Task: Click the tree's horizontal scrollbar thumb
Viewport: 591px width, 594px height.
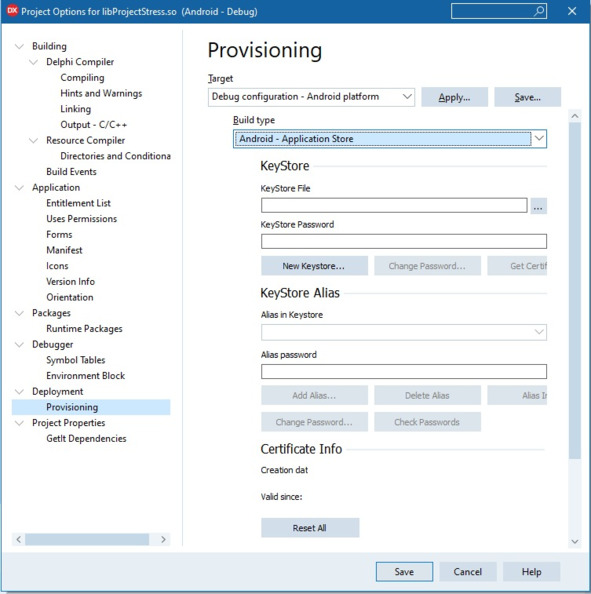Action: click(x=87, y=539)
